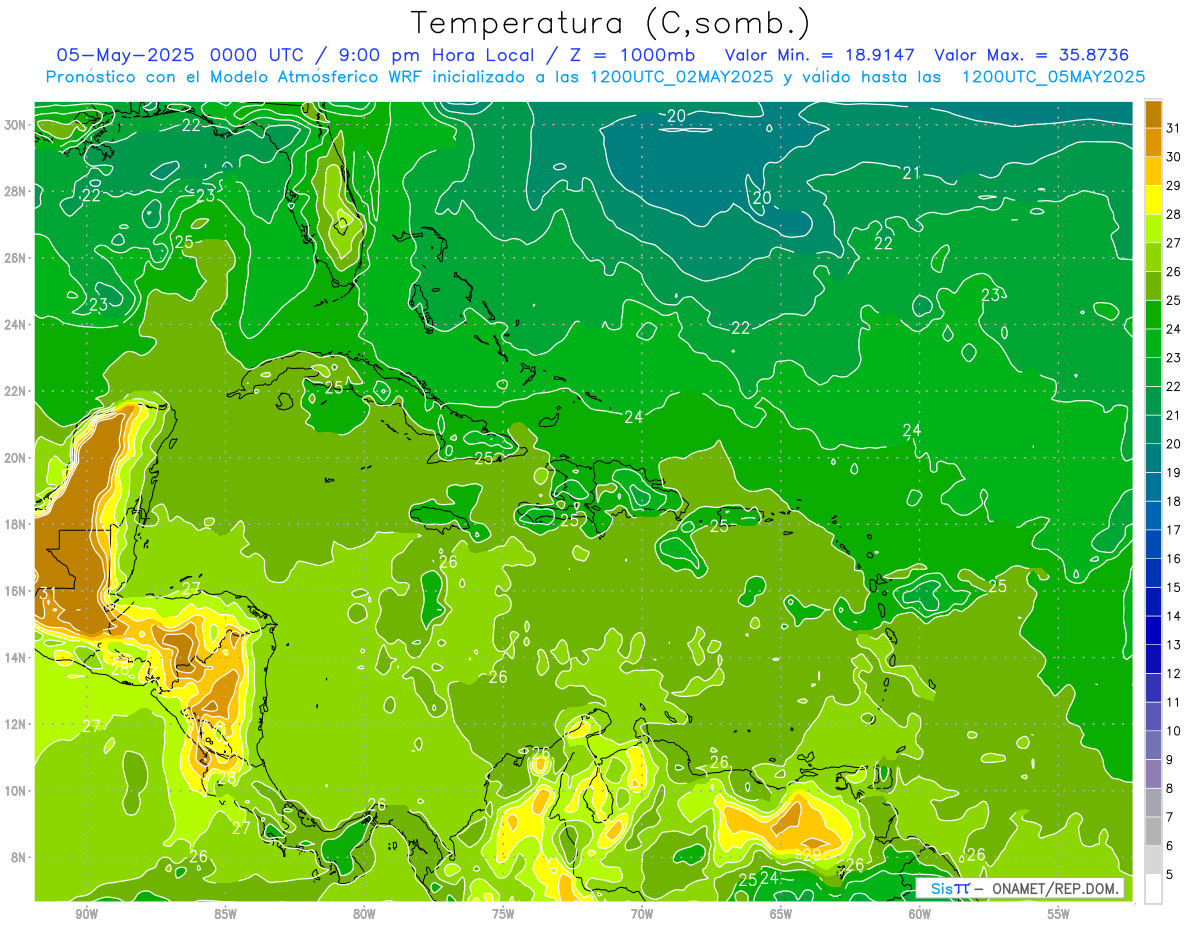Click the "55W" longitude axis label
Viewport: 1200px width, 927px height.
[1059, 914]
